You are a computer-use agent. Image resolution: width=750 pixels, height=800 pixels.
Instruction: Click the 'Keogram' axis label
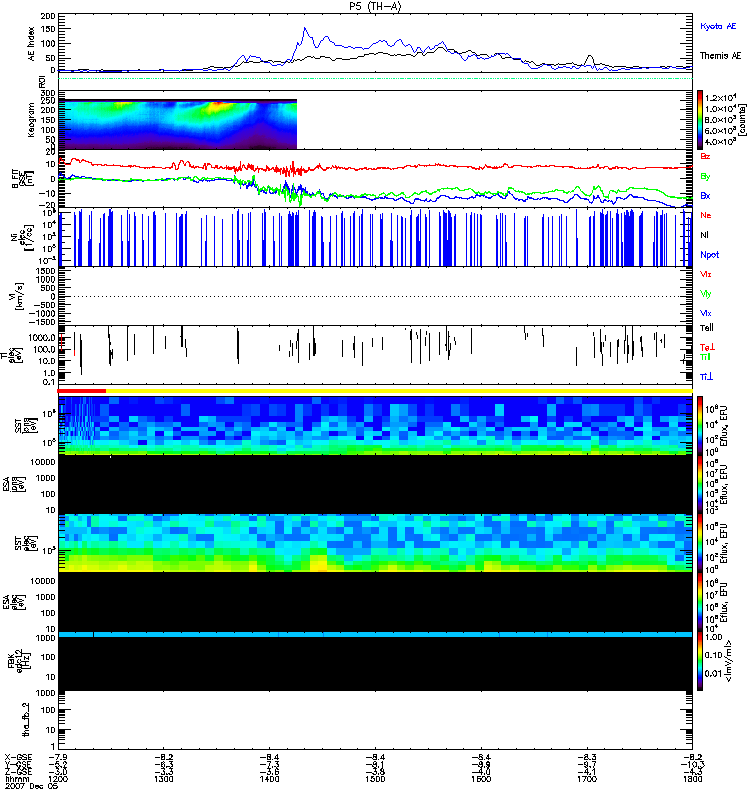point(32,119)
